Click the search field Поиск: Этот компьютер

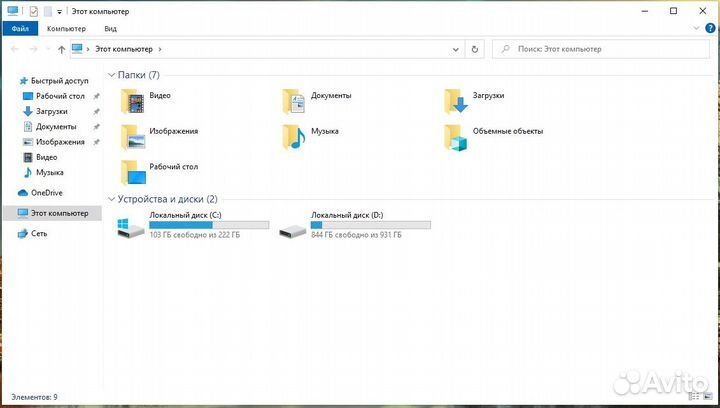pyautogui.click(x=600, y=48)
